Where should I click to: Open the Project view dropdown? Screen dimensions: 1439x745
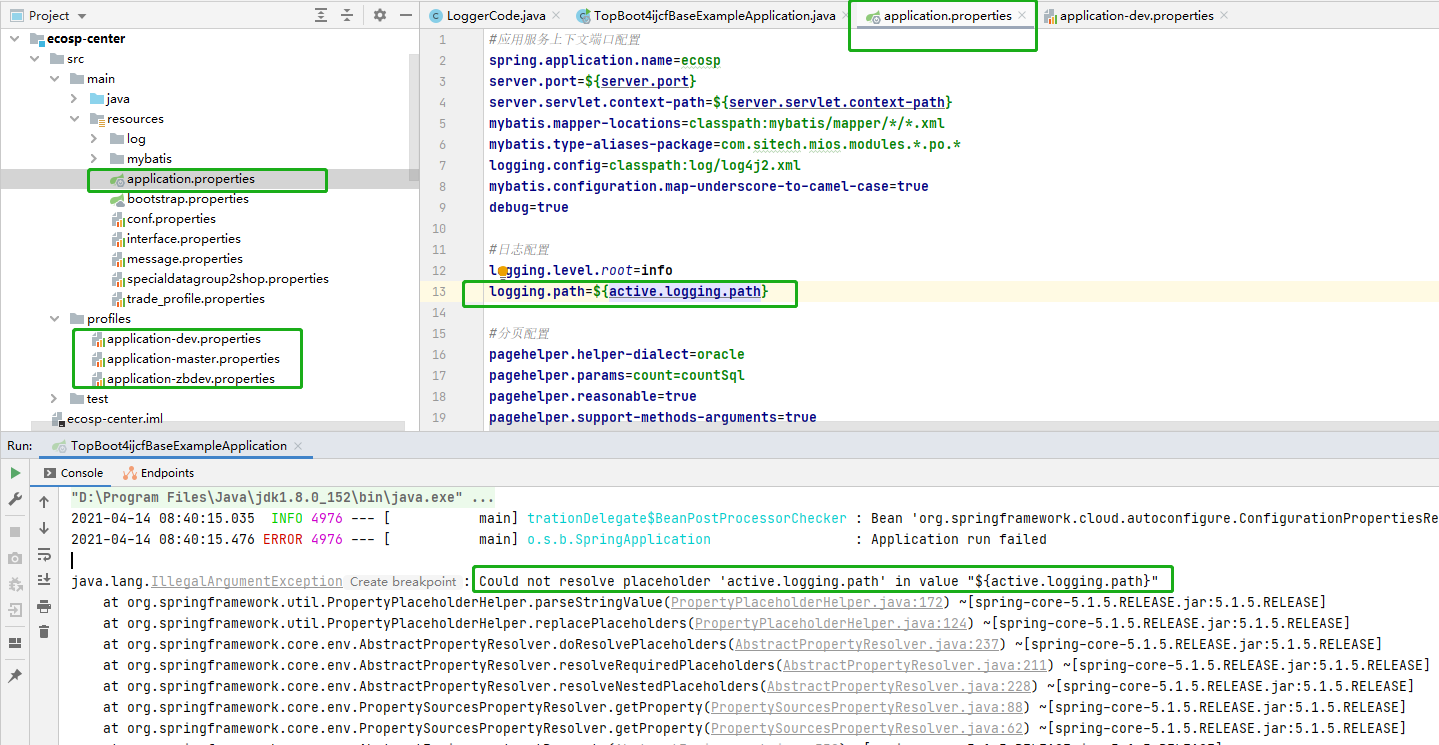coord(81,16)
